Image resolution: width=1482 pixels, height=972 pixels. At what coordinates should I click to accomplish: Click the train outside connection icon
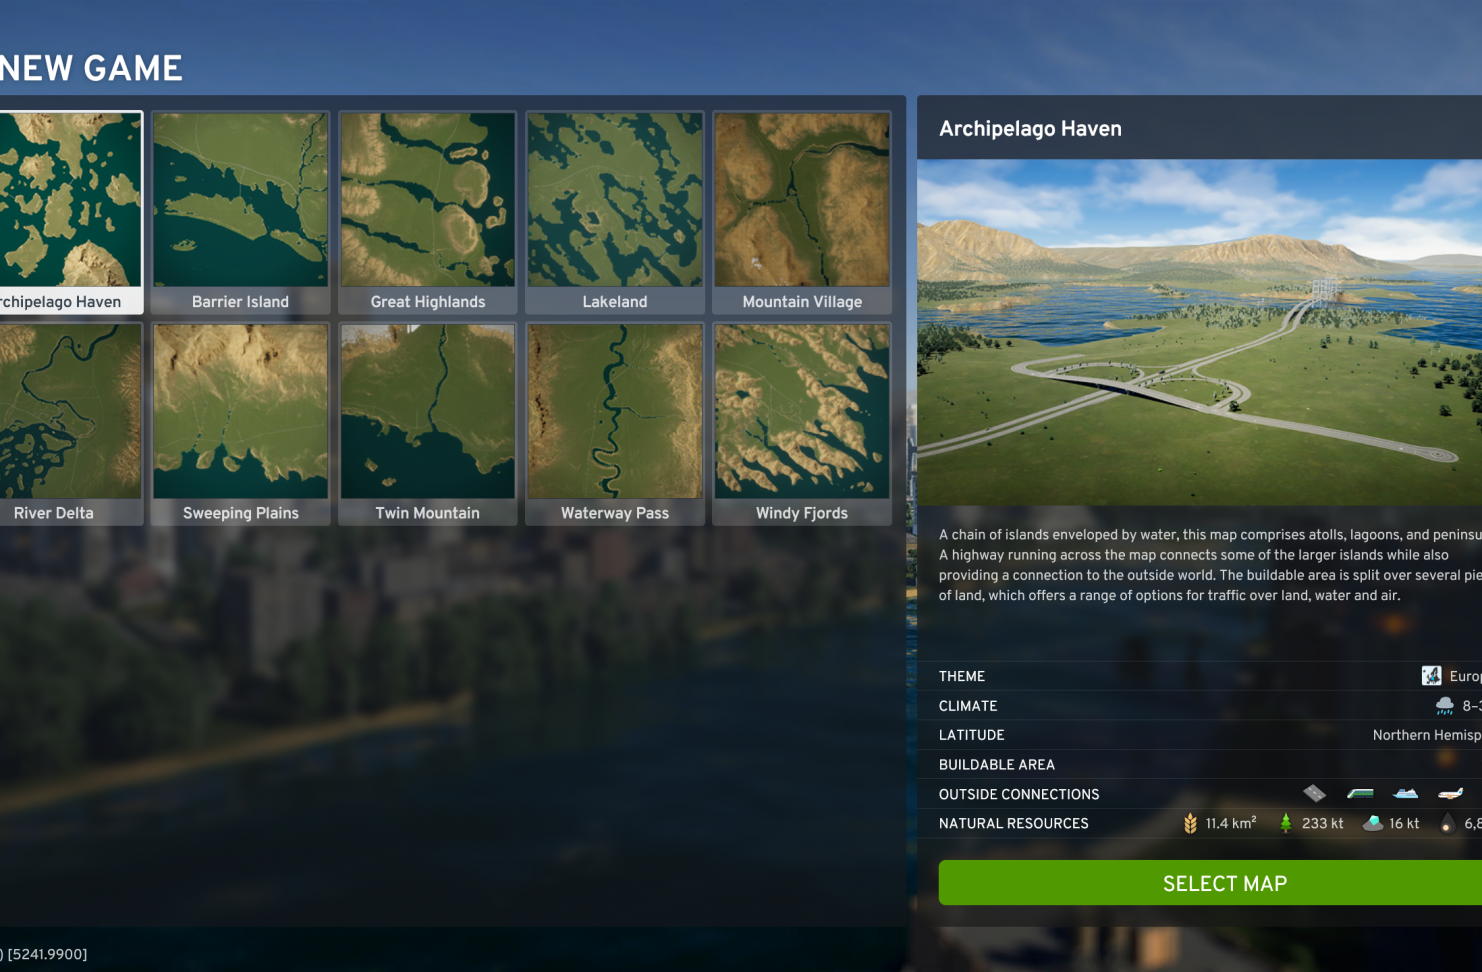coord(1360,794)
